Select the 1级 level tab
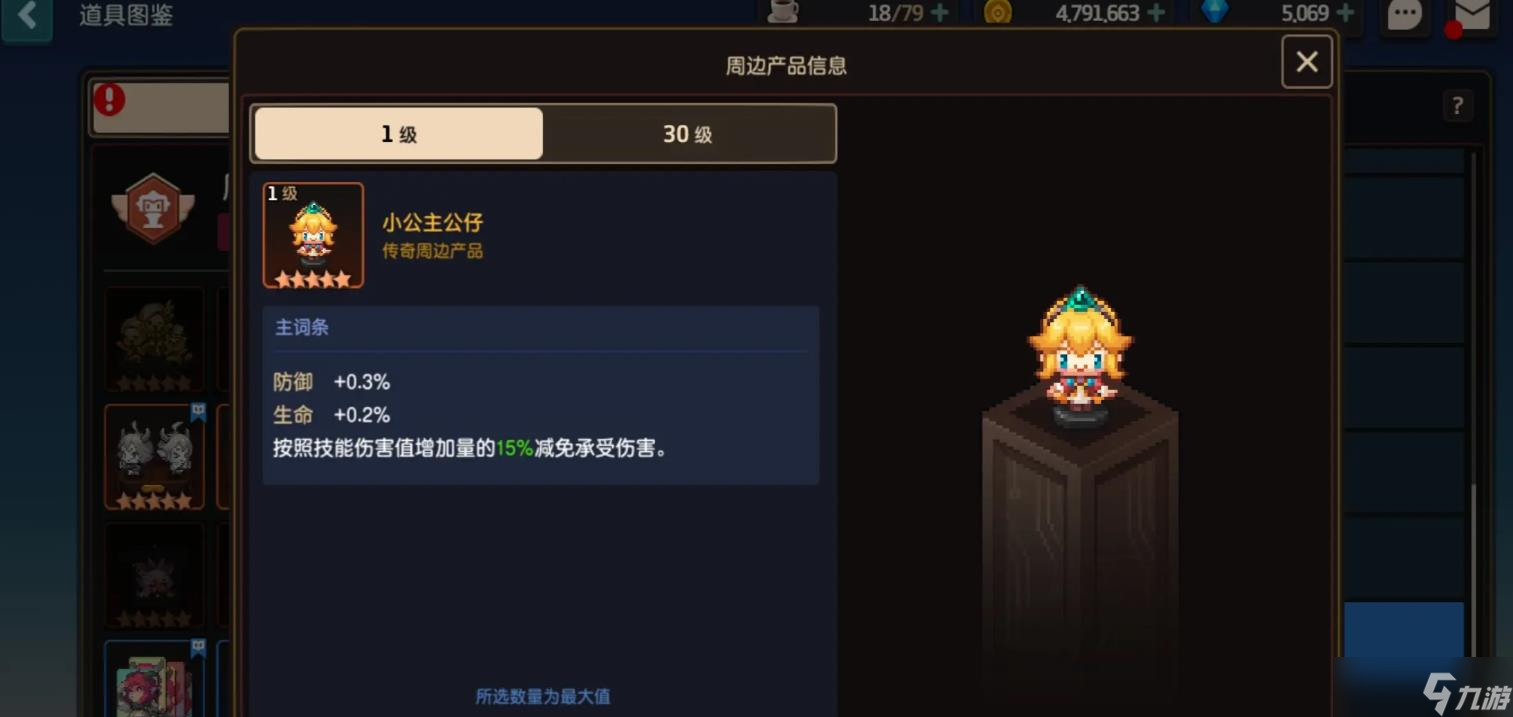Viewport: 1513px width, 717px height. pos(399,134)
